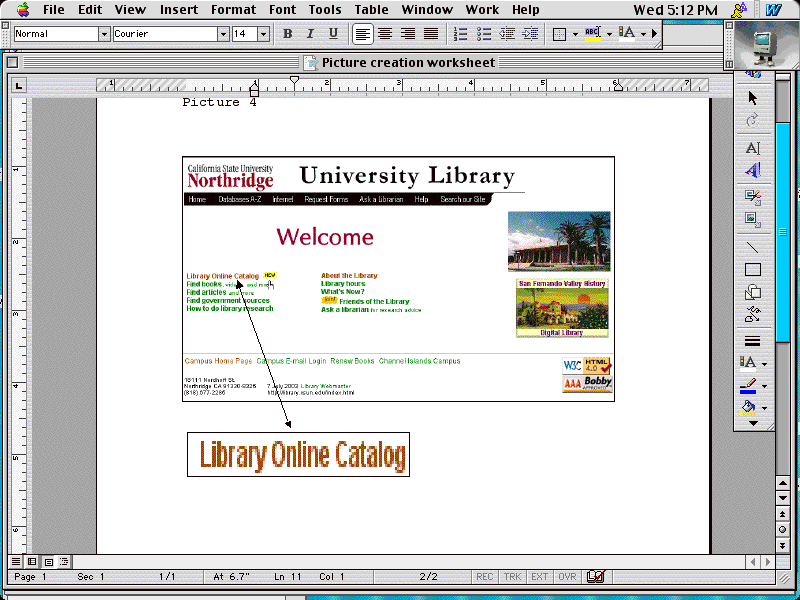Decrease paragraph indent
The image size is (800, 600).
click(x=507, y=34)
